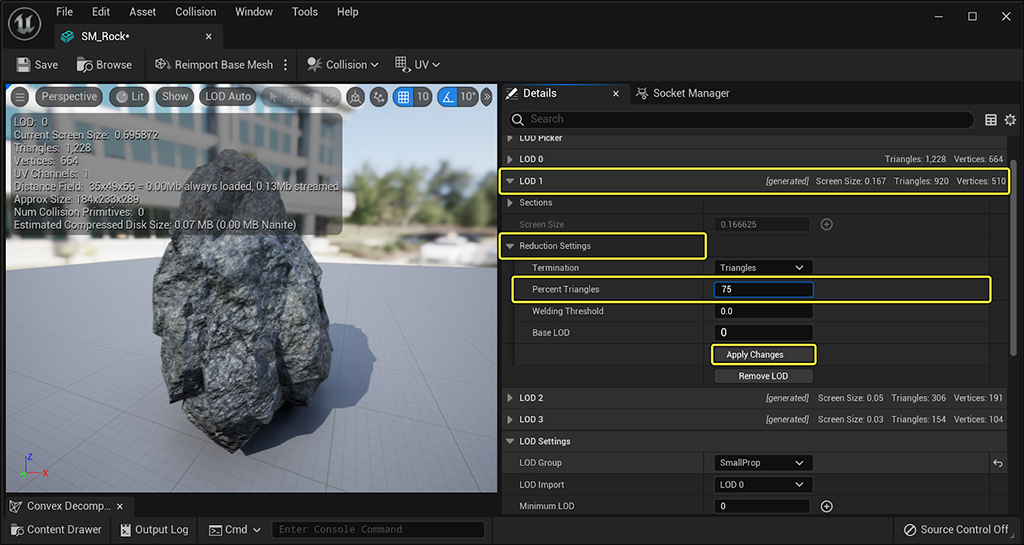This screenshot has height=545, width=1024.
Task: Toggle rotation angle snapping
Action: coord(447,97)
